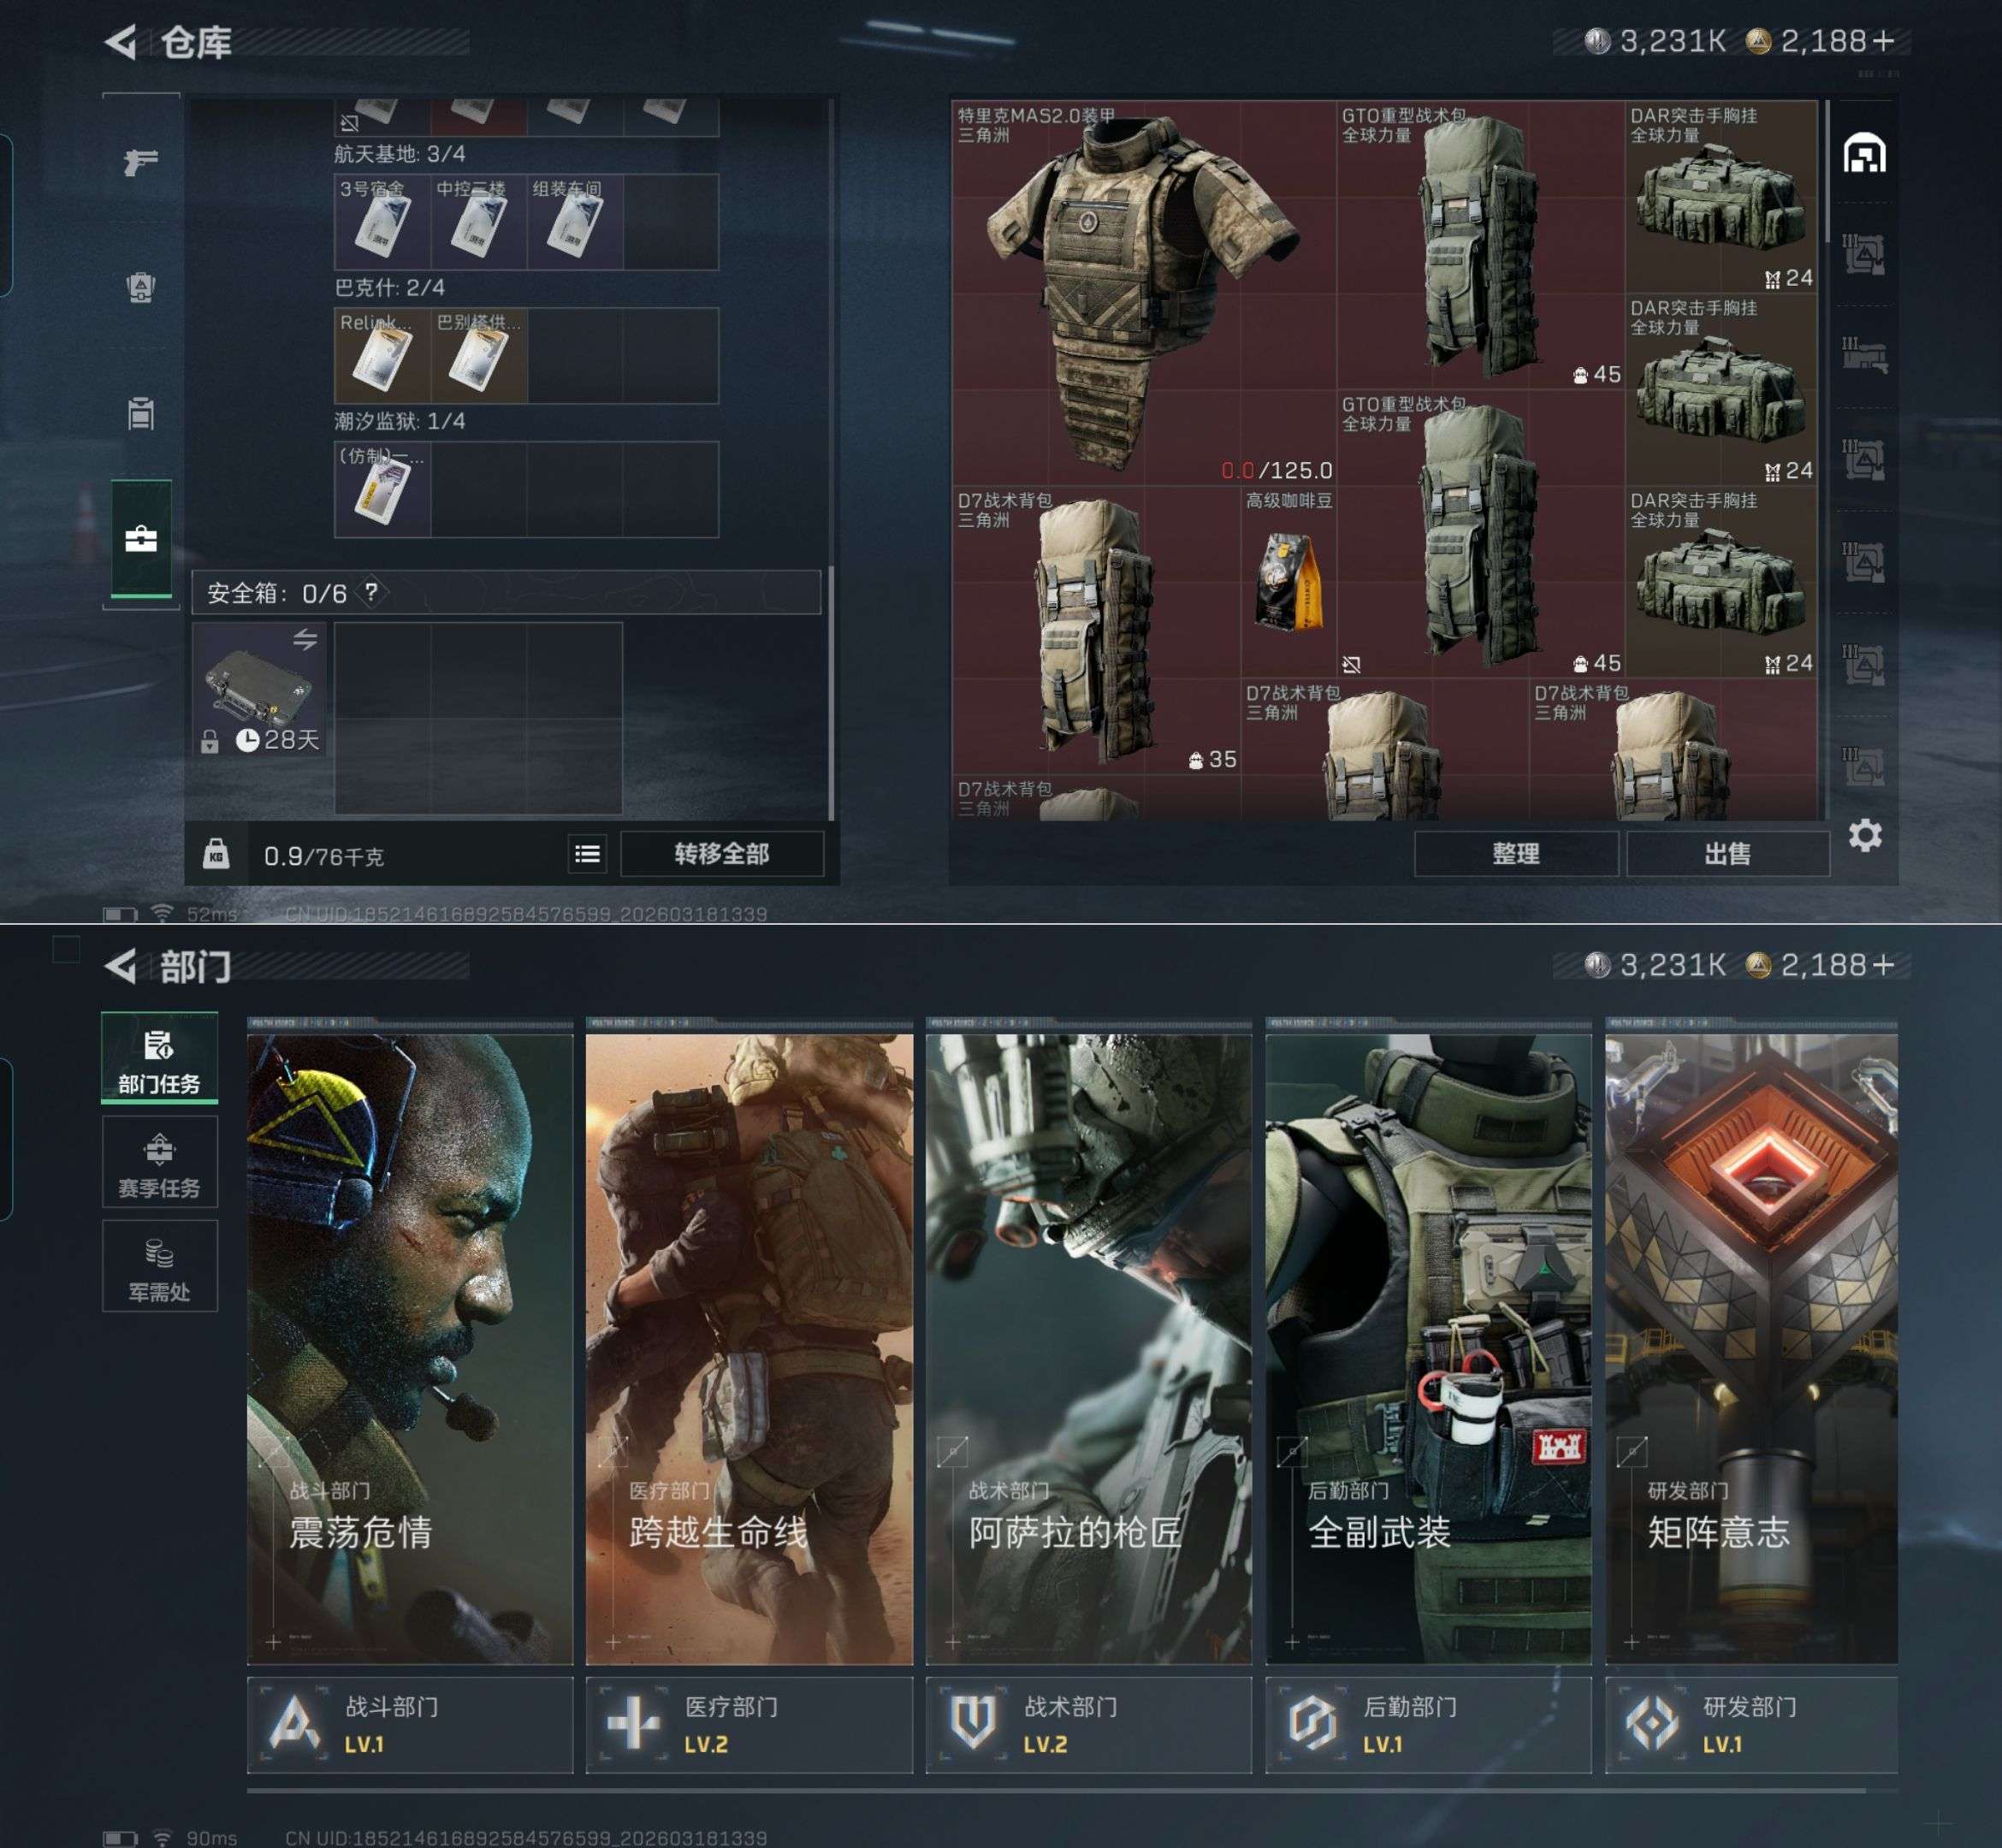Select the 巴别塔供 keycard
This screenshot has width=2002, height=1848.
478,355
